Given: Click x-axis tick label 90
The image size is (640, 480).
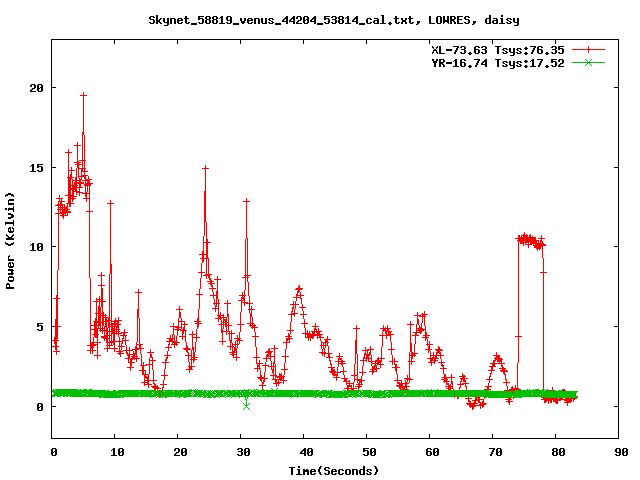Looking at the screenshot, I should click(621, 452).
